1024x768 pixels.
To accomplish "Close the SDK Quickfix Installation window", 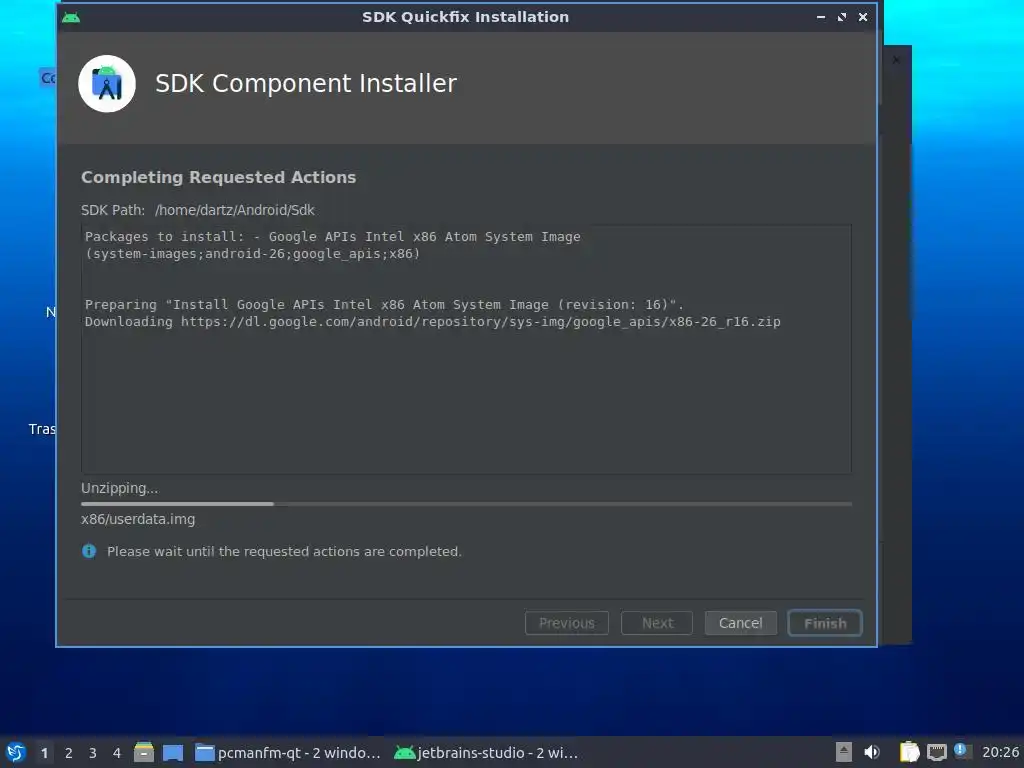I will [x=863, y=17].
